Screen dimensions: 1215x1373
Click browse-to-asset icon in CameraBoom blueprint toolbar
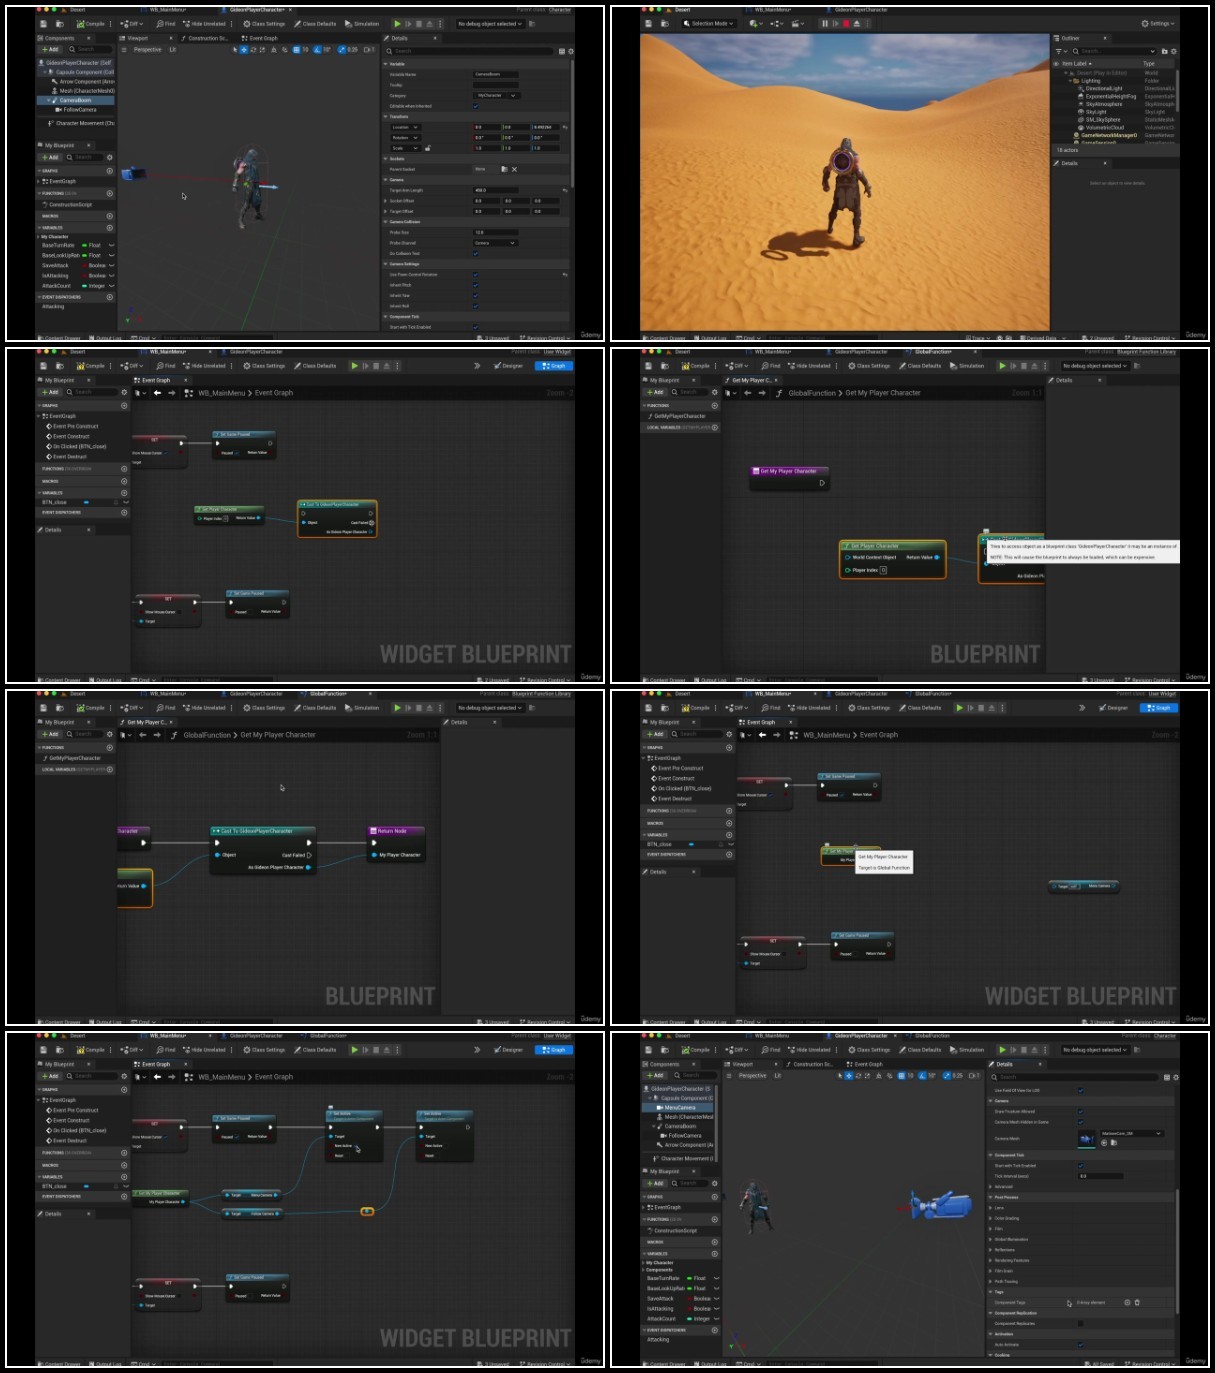point(60,24)
